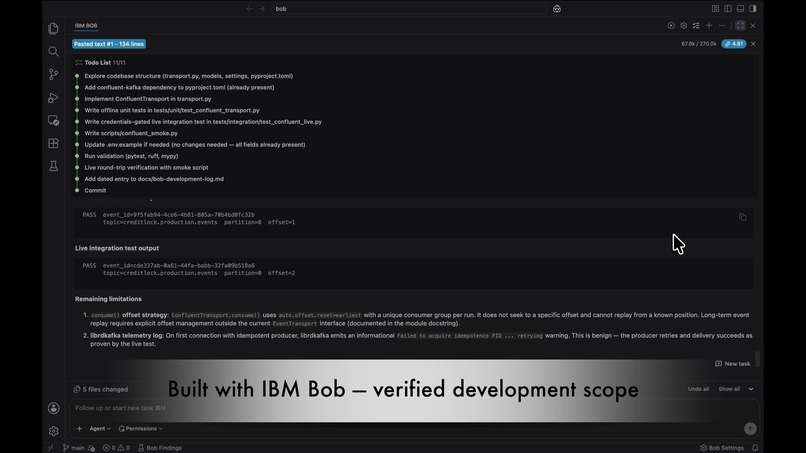Open the Pasted text #1 - 134 lines chip
This screenshot has width=806, height=453.
(109, 44)
